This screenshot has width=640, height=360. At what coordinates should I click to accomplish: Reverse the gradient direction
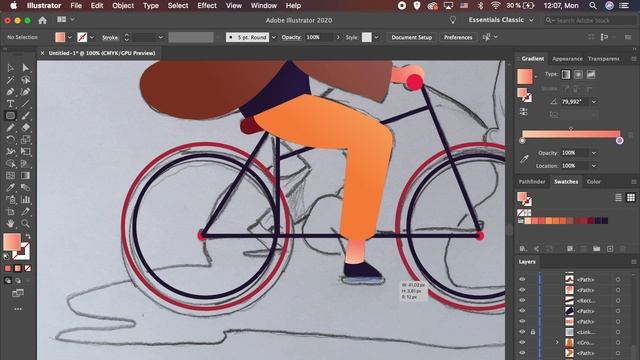(x=524, y=111)
